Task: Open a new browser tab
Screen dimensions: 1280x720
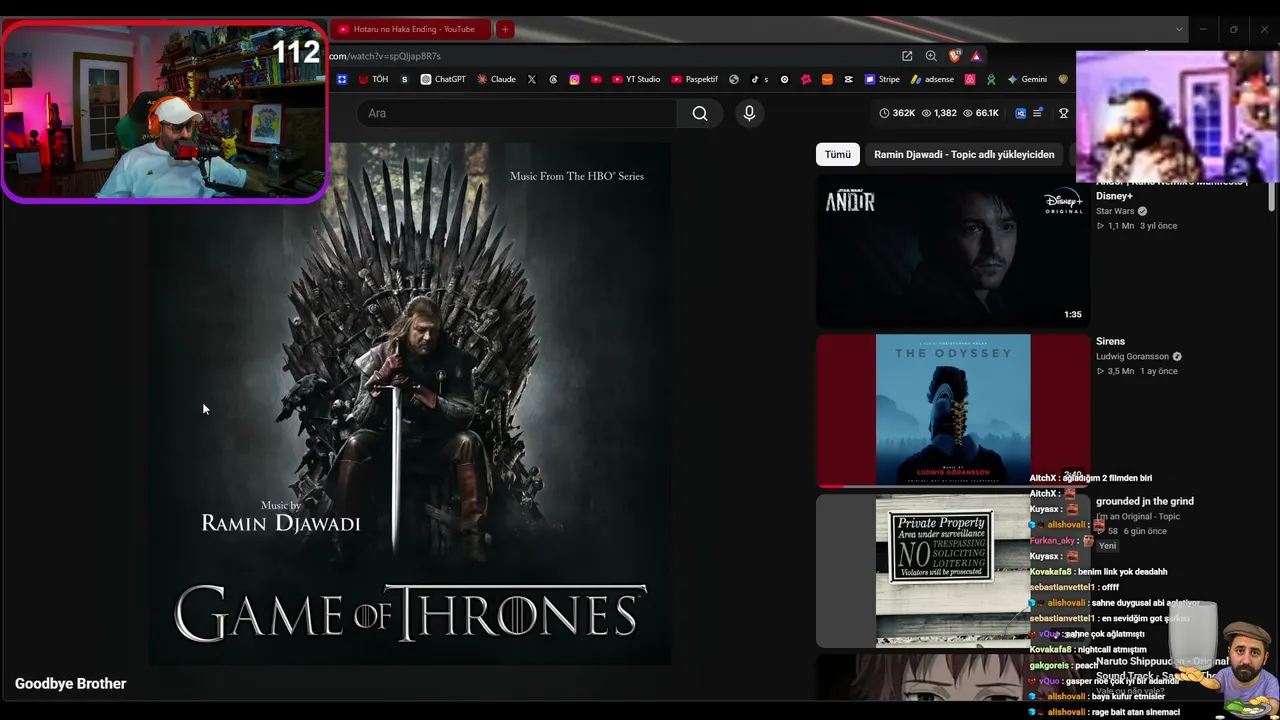Action: click(x=505, y=29)
